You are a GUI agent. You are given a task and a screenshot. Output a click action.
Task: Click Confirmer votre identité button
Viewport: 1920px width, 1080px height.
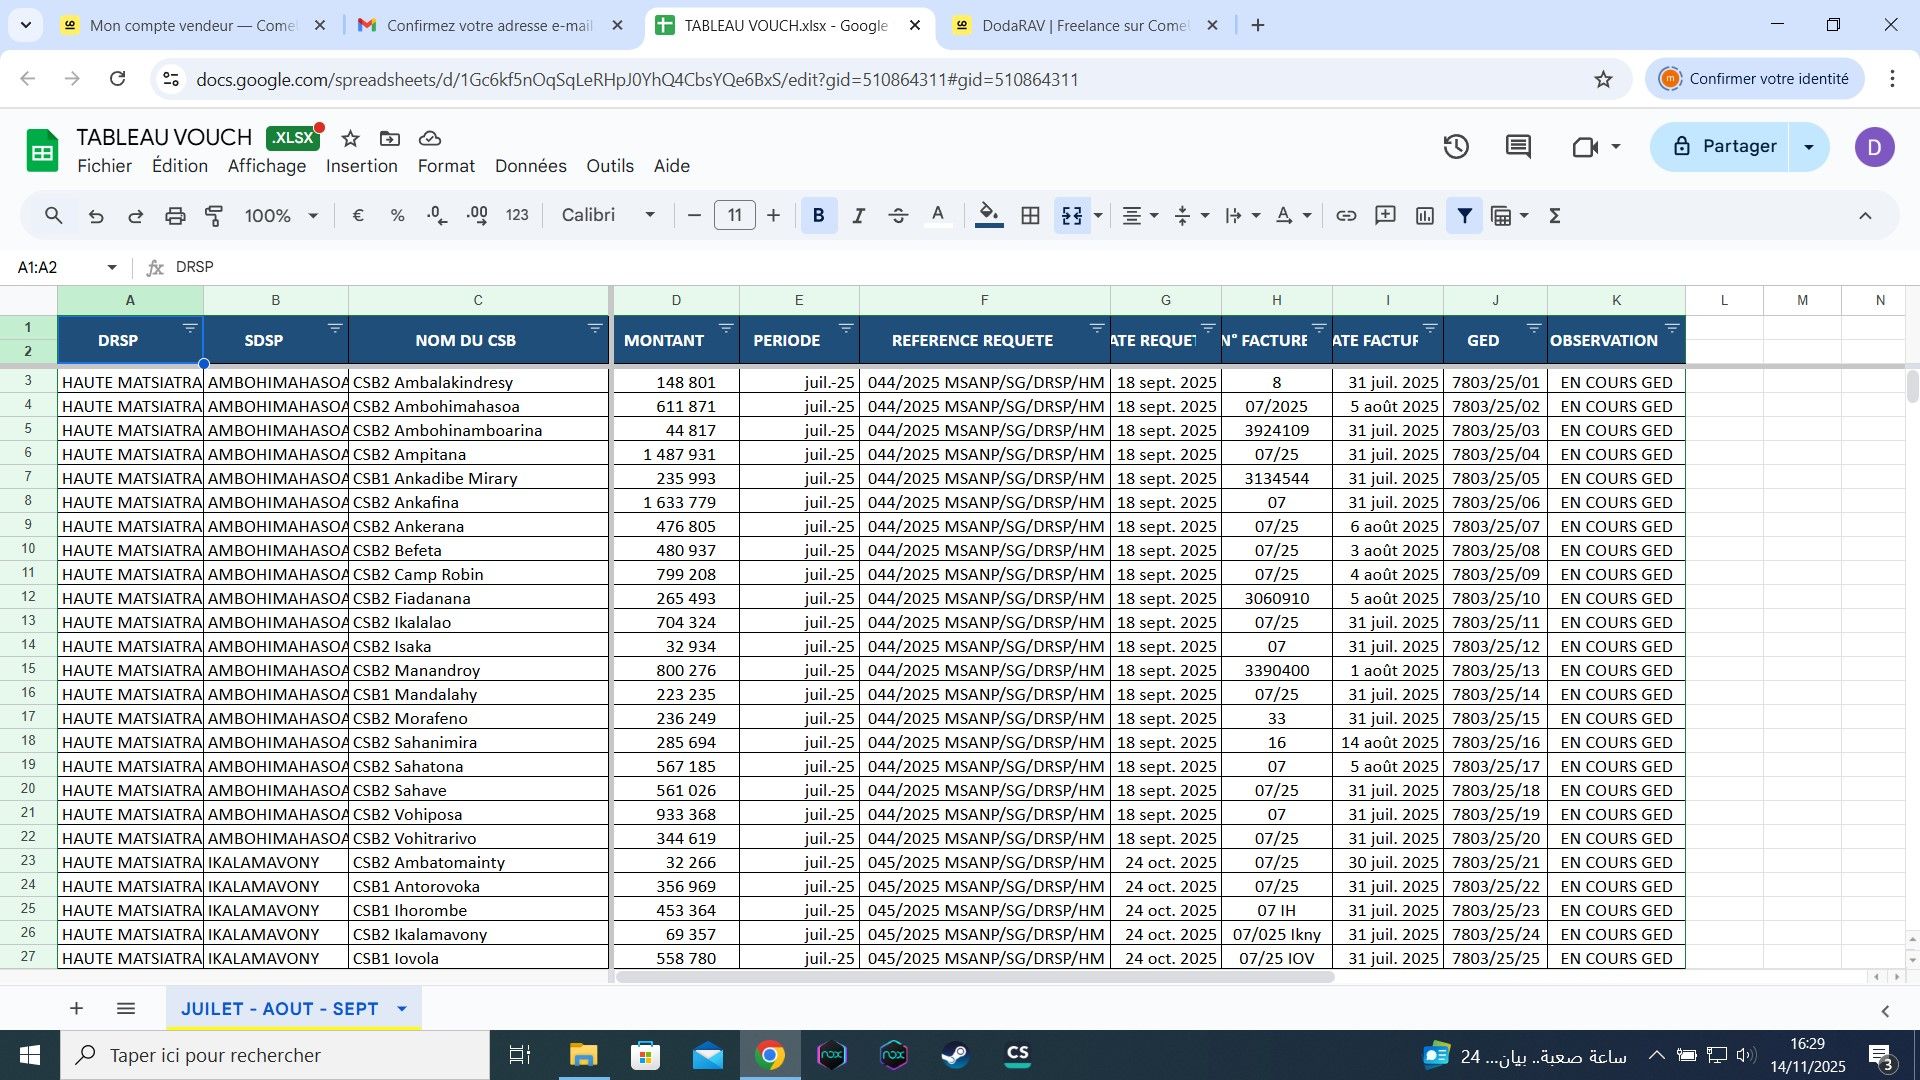point(1755,79)
